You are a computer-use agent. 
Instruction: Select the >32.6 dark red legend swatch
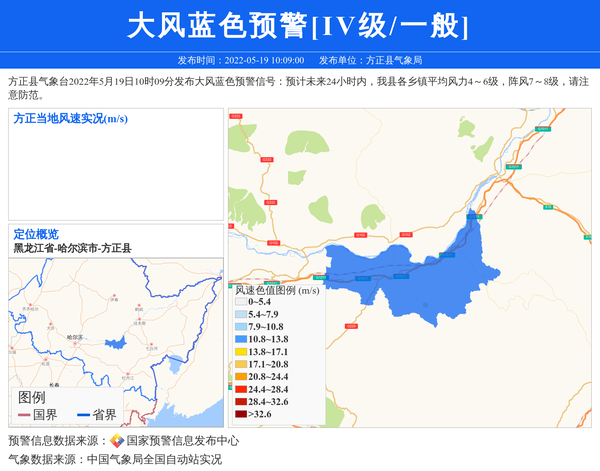tap(240, 414)
